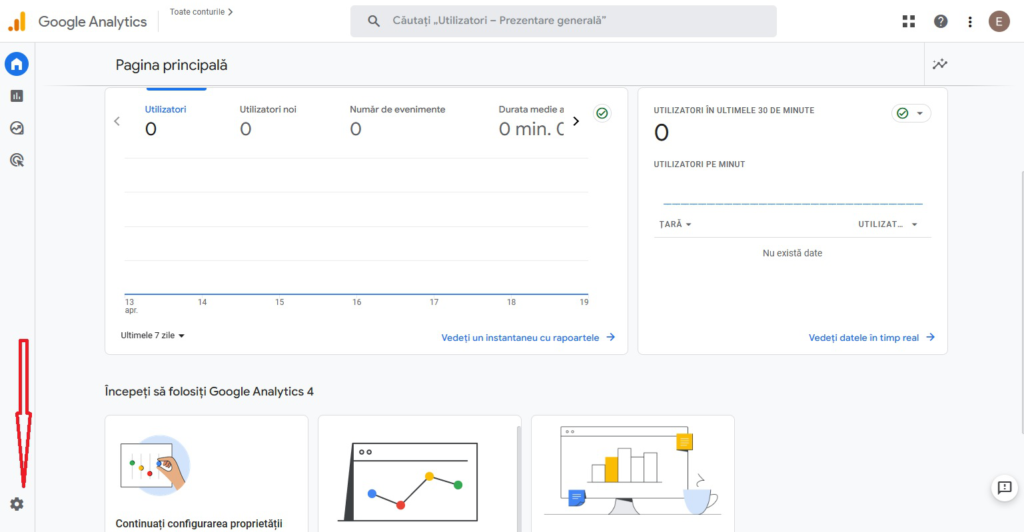The width and height of the screenshot is (1024, 532).
Task: Follow Vedeți datele în timp real link
Action: coord(871,337)
